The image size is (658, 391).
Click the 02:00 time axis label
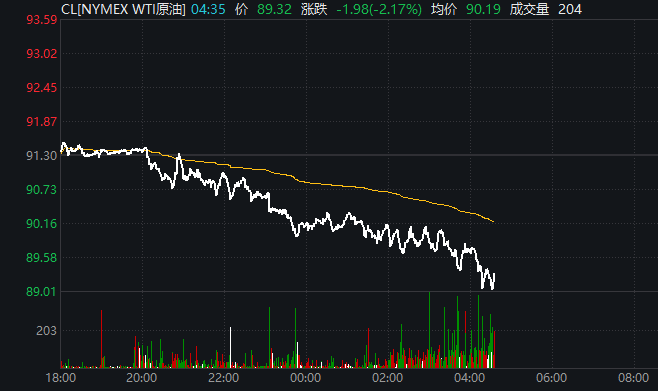pyautogui.click(x=387, y=378)
